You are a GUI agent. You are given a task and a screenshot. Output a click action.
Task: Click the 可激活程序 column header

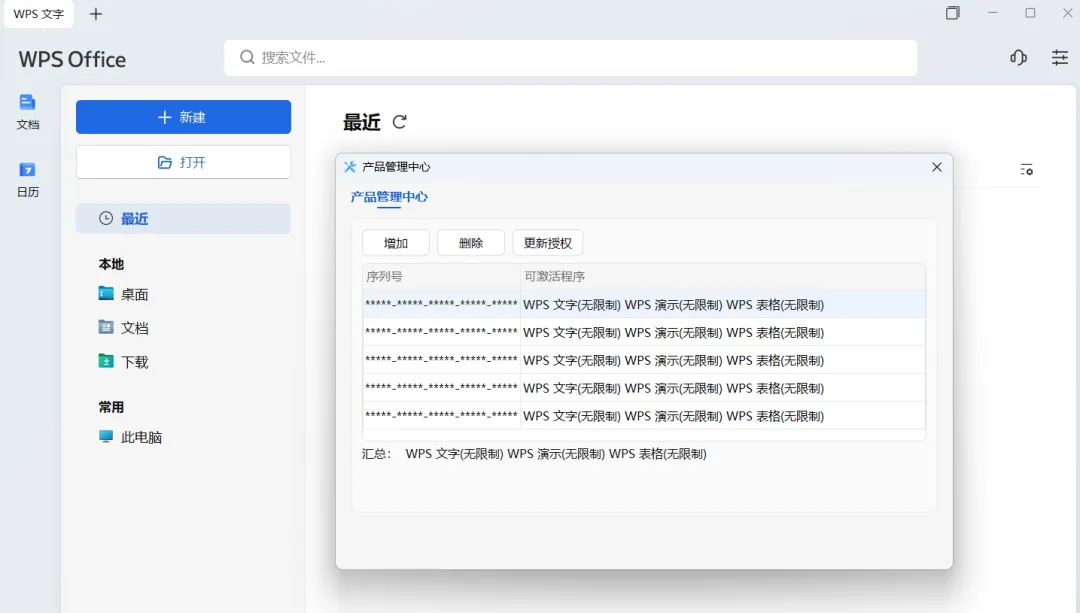pyautogui.click(x=723, y=276)
